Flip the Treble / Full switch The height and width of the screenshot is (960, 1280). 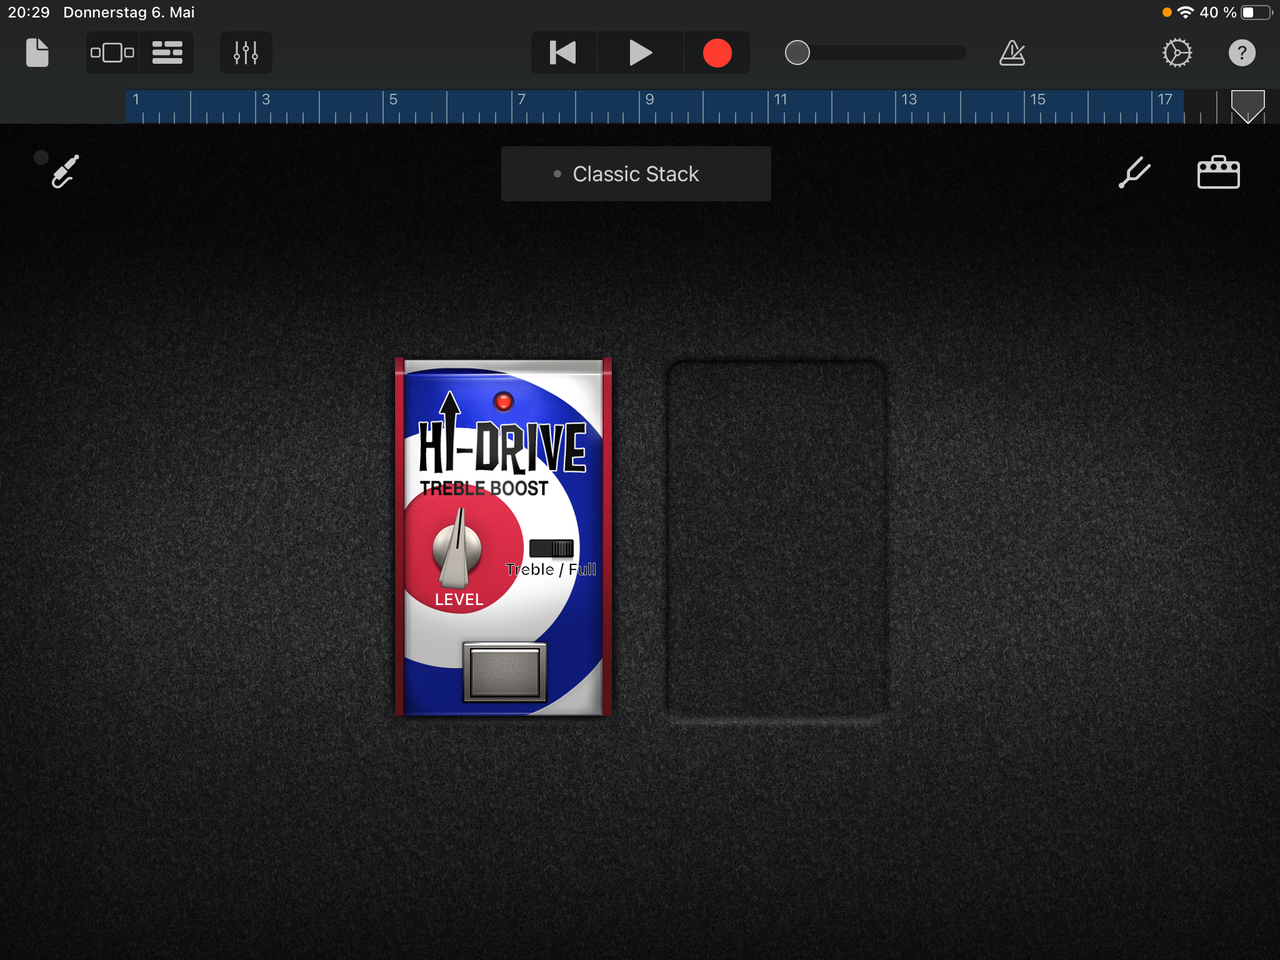551,548
